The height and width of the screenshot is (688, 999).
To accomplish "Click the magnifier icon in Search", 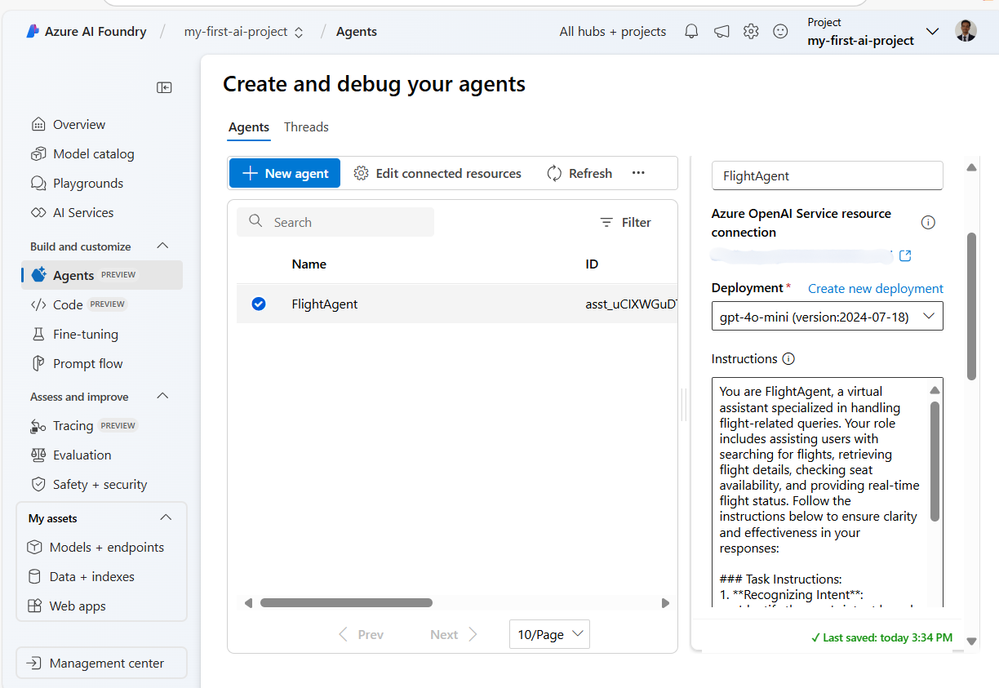I will click(x=255, y=221).
